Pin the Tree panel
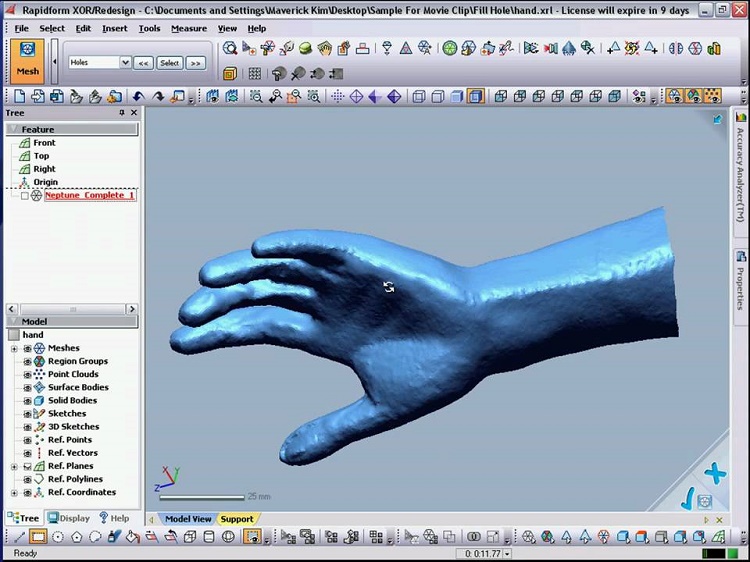750x562 pixels. coord(121,113)
